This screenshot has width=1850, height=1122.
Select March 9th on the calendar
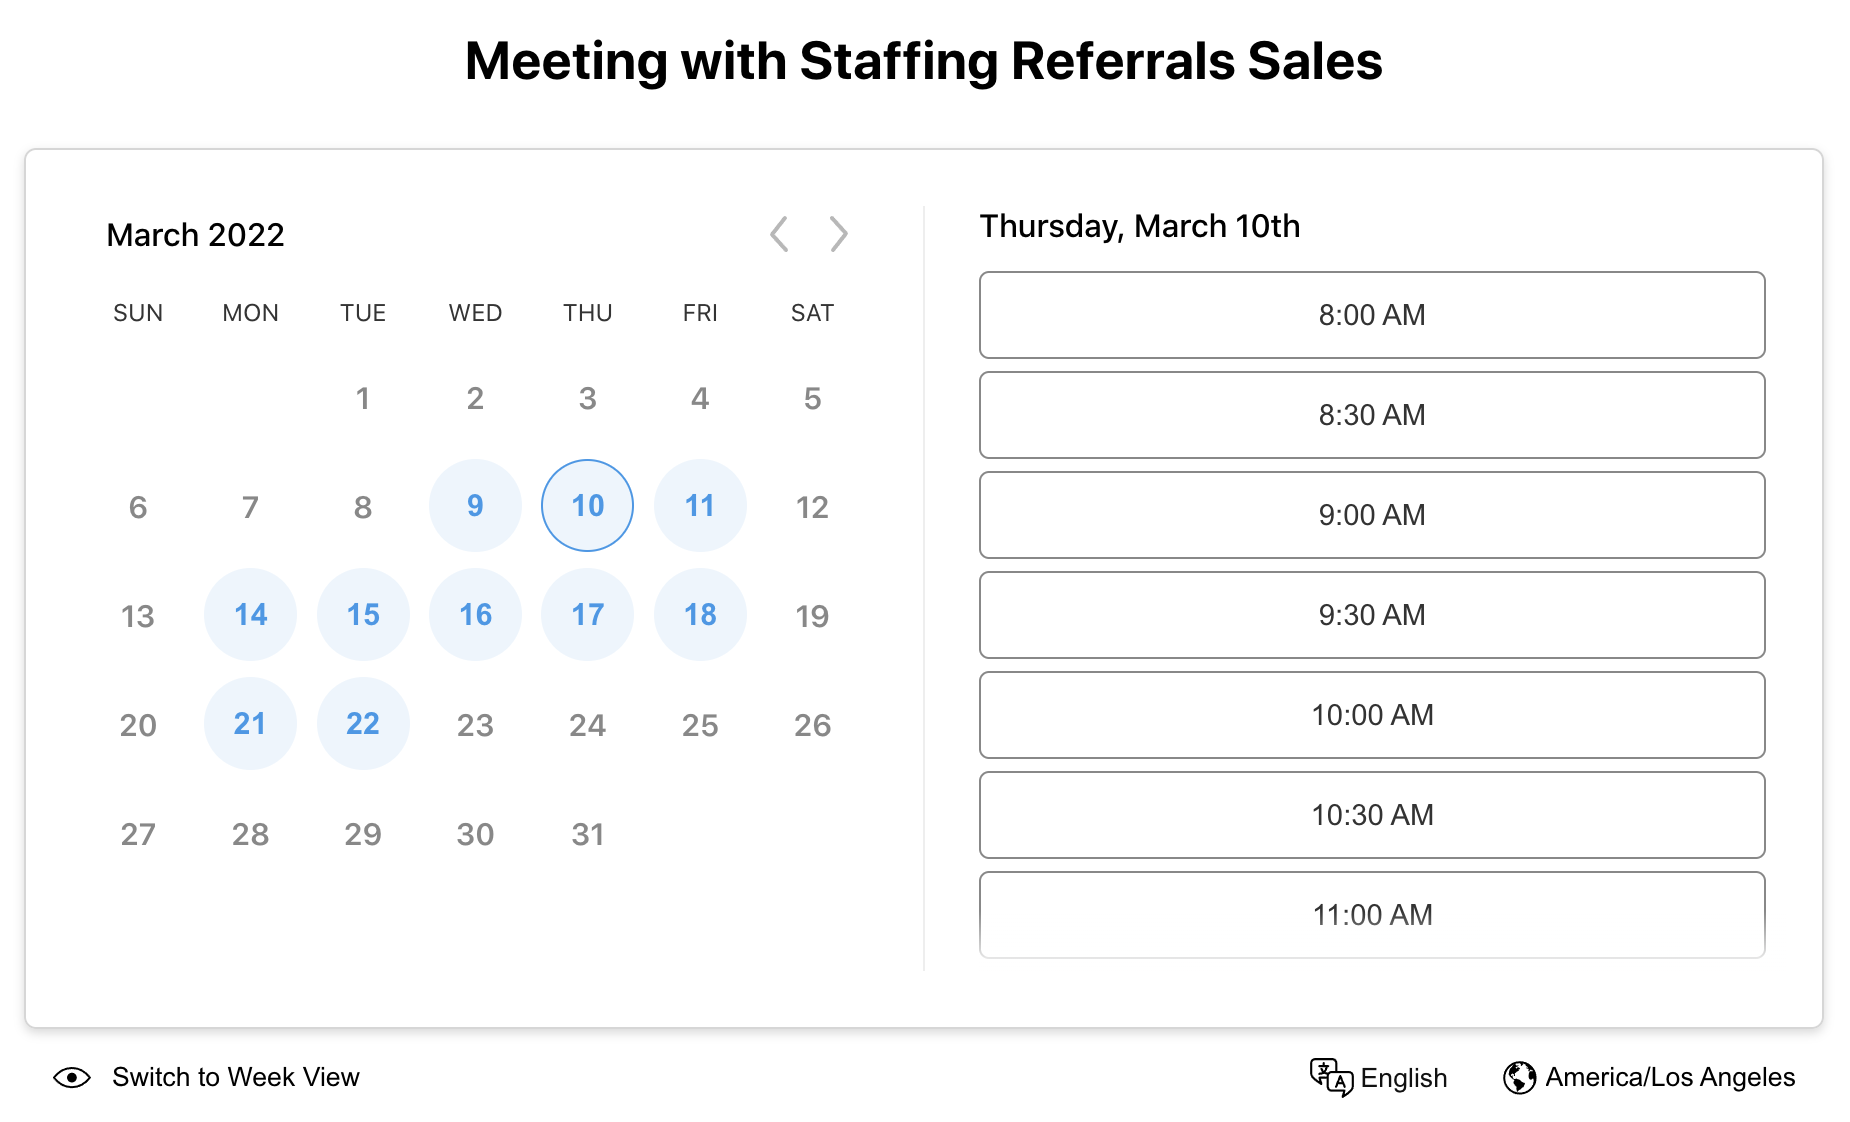(x=475, y=506)
